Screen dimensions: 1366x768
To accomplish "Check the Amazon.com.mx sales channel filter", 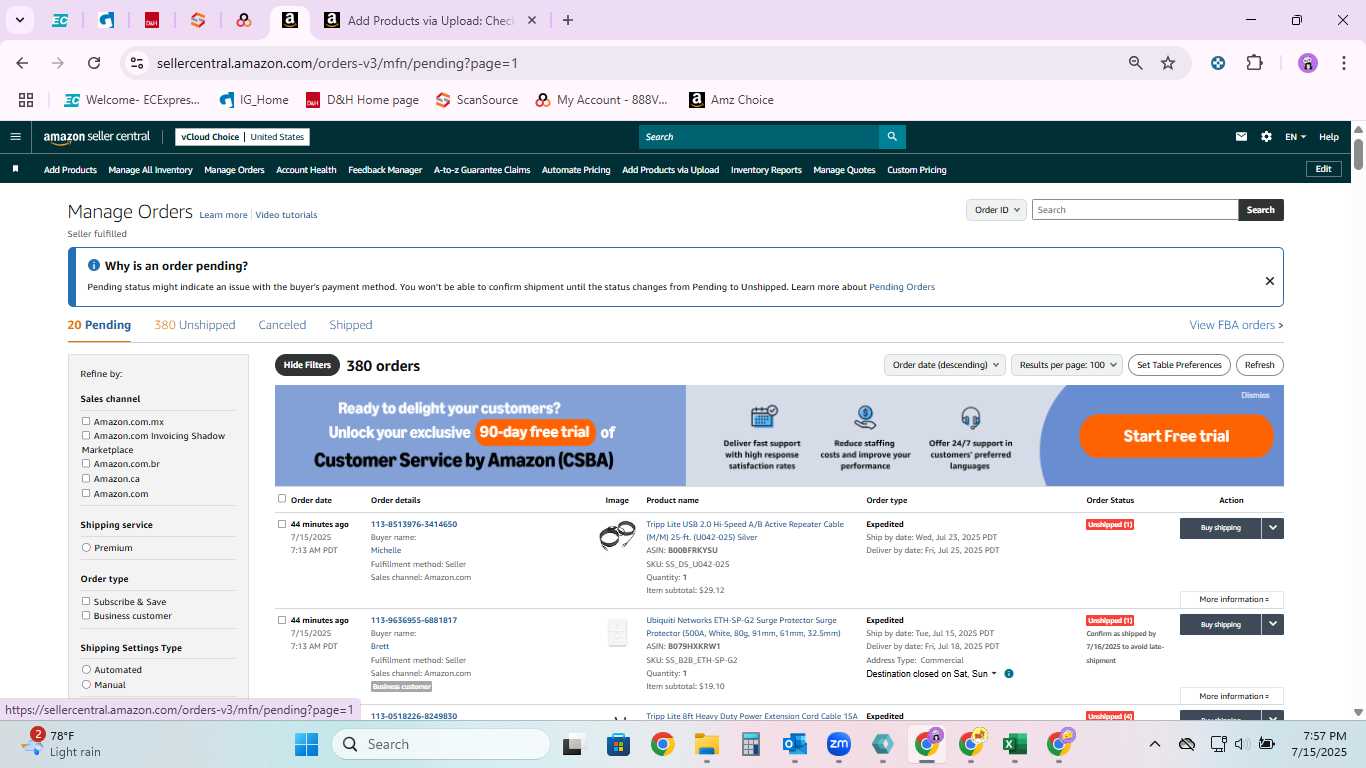I will point(86,422).
